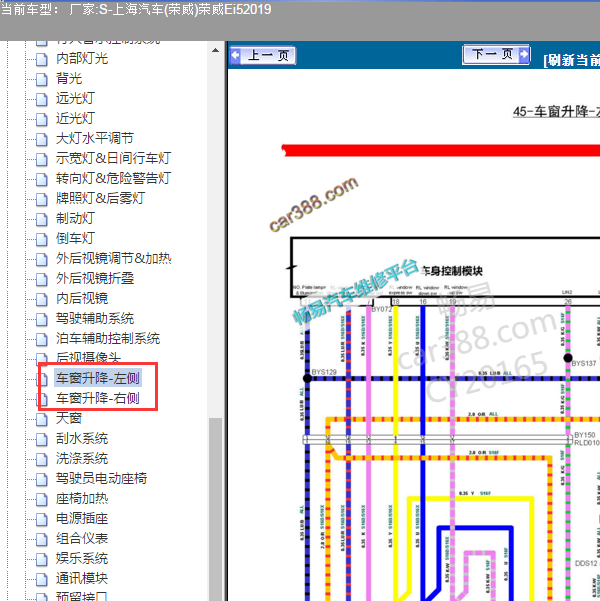600x601 pixels.
Task: Select the 制动灯 entry
Action: point(75,218)
